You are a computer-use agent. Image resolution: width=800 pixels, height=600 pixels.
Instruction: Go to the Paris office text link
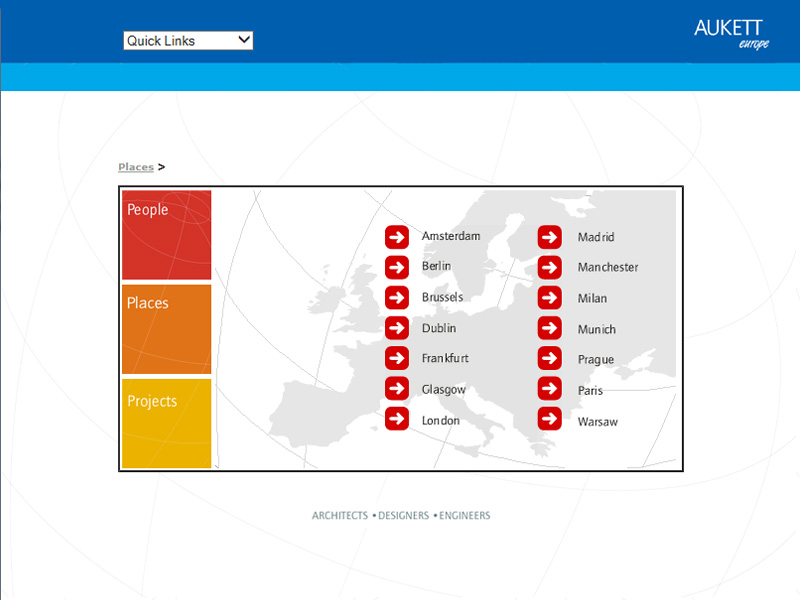tap(590, 390)
